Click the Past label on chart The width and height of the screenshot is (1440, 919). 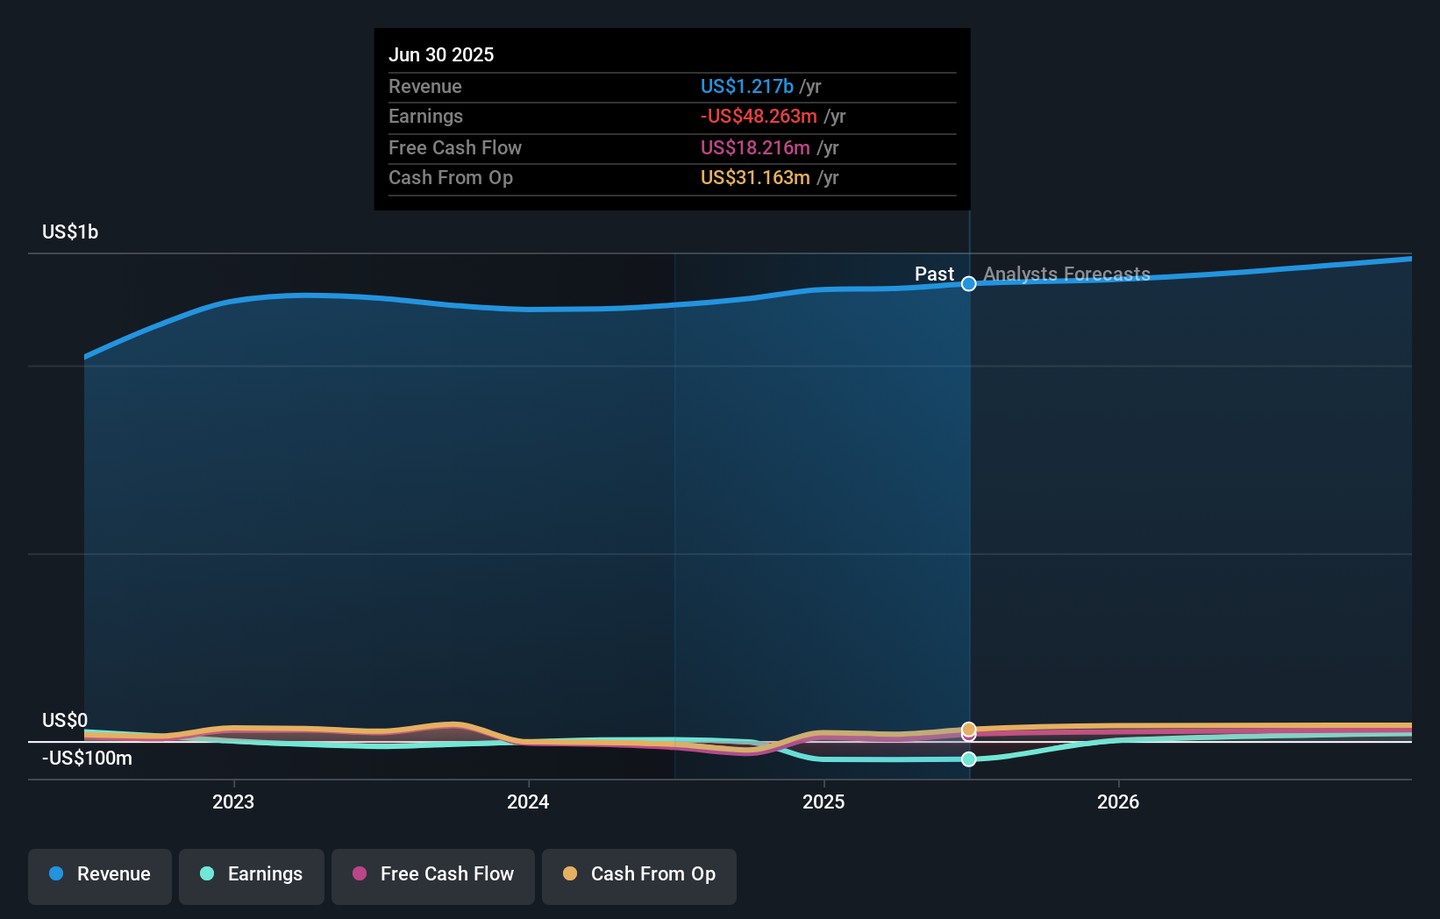point(934,274)
